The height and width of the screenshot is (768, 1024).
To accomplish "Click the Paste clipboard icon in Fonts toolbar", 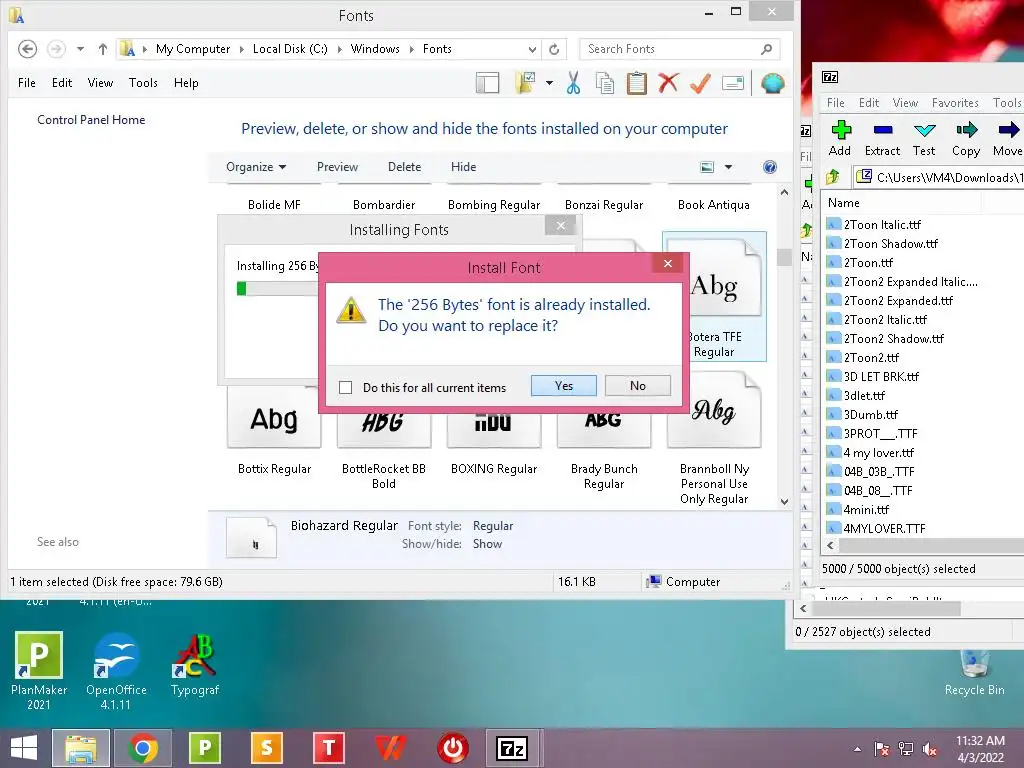I will click(637, 83).
